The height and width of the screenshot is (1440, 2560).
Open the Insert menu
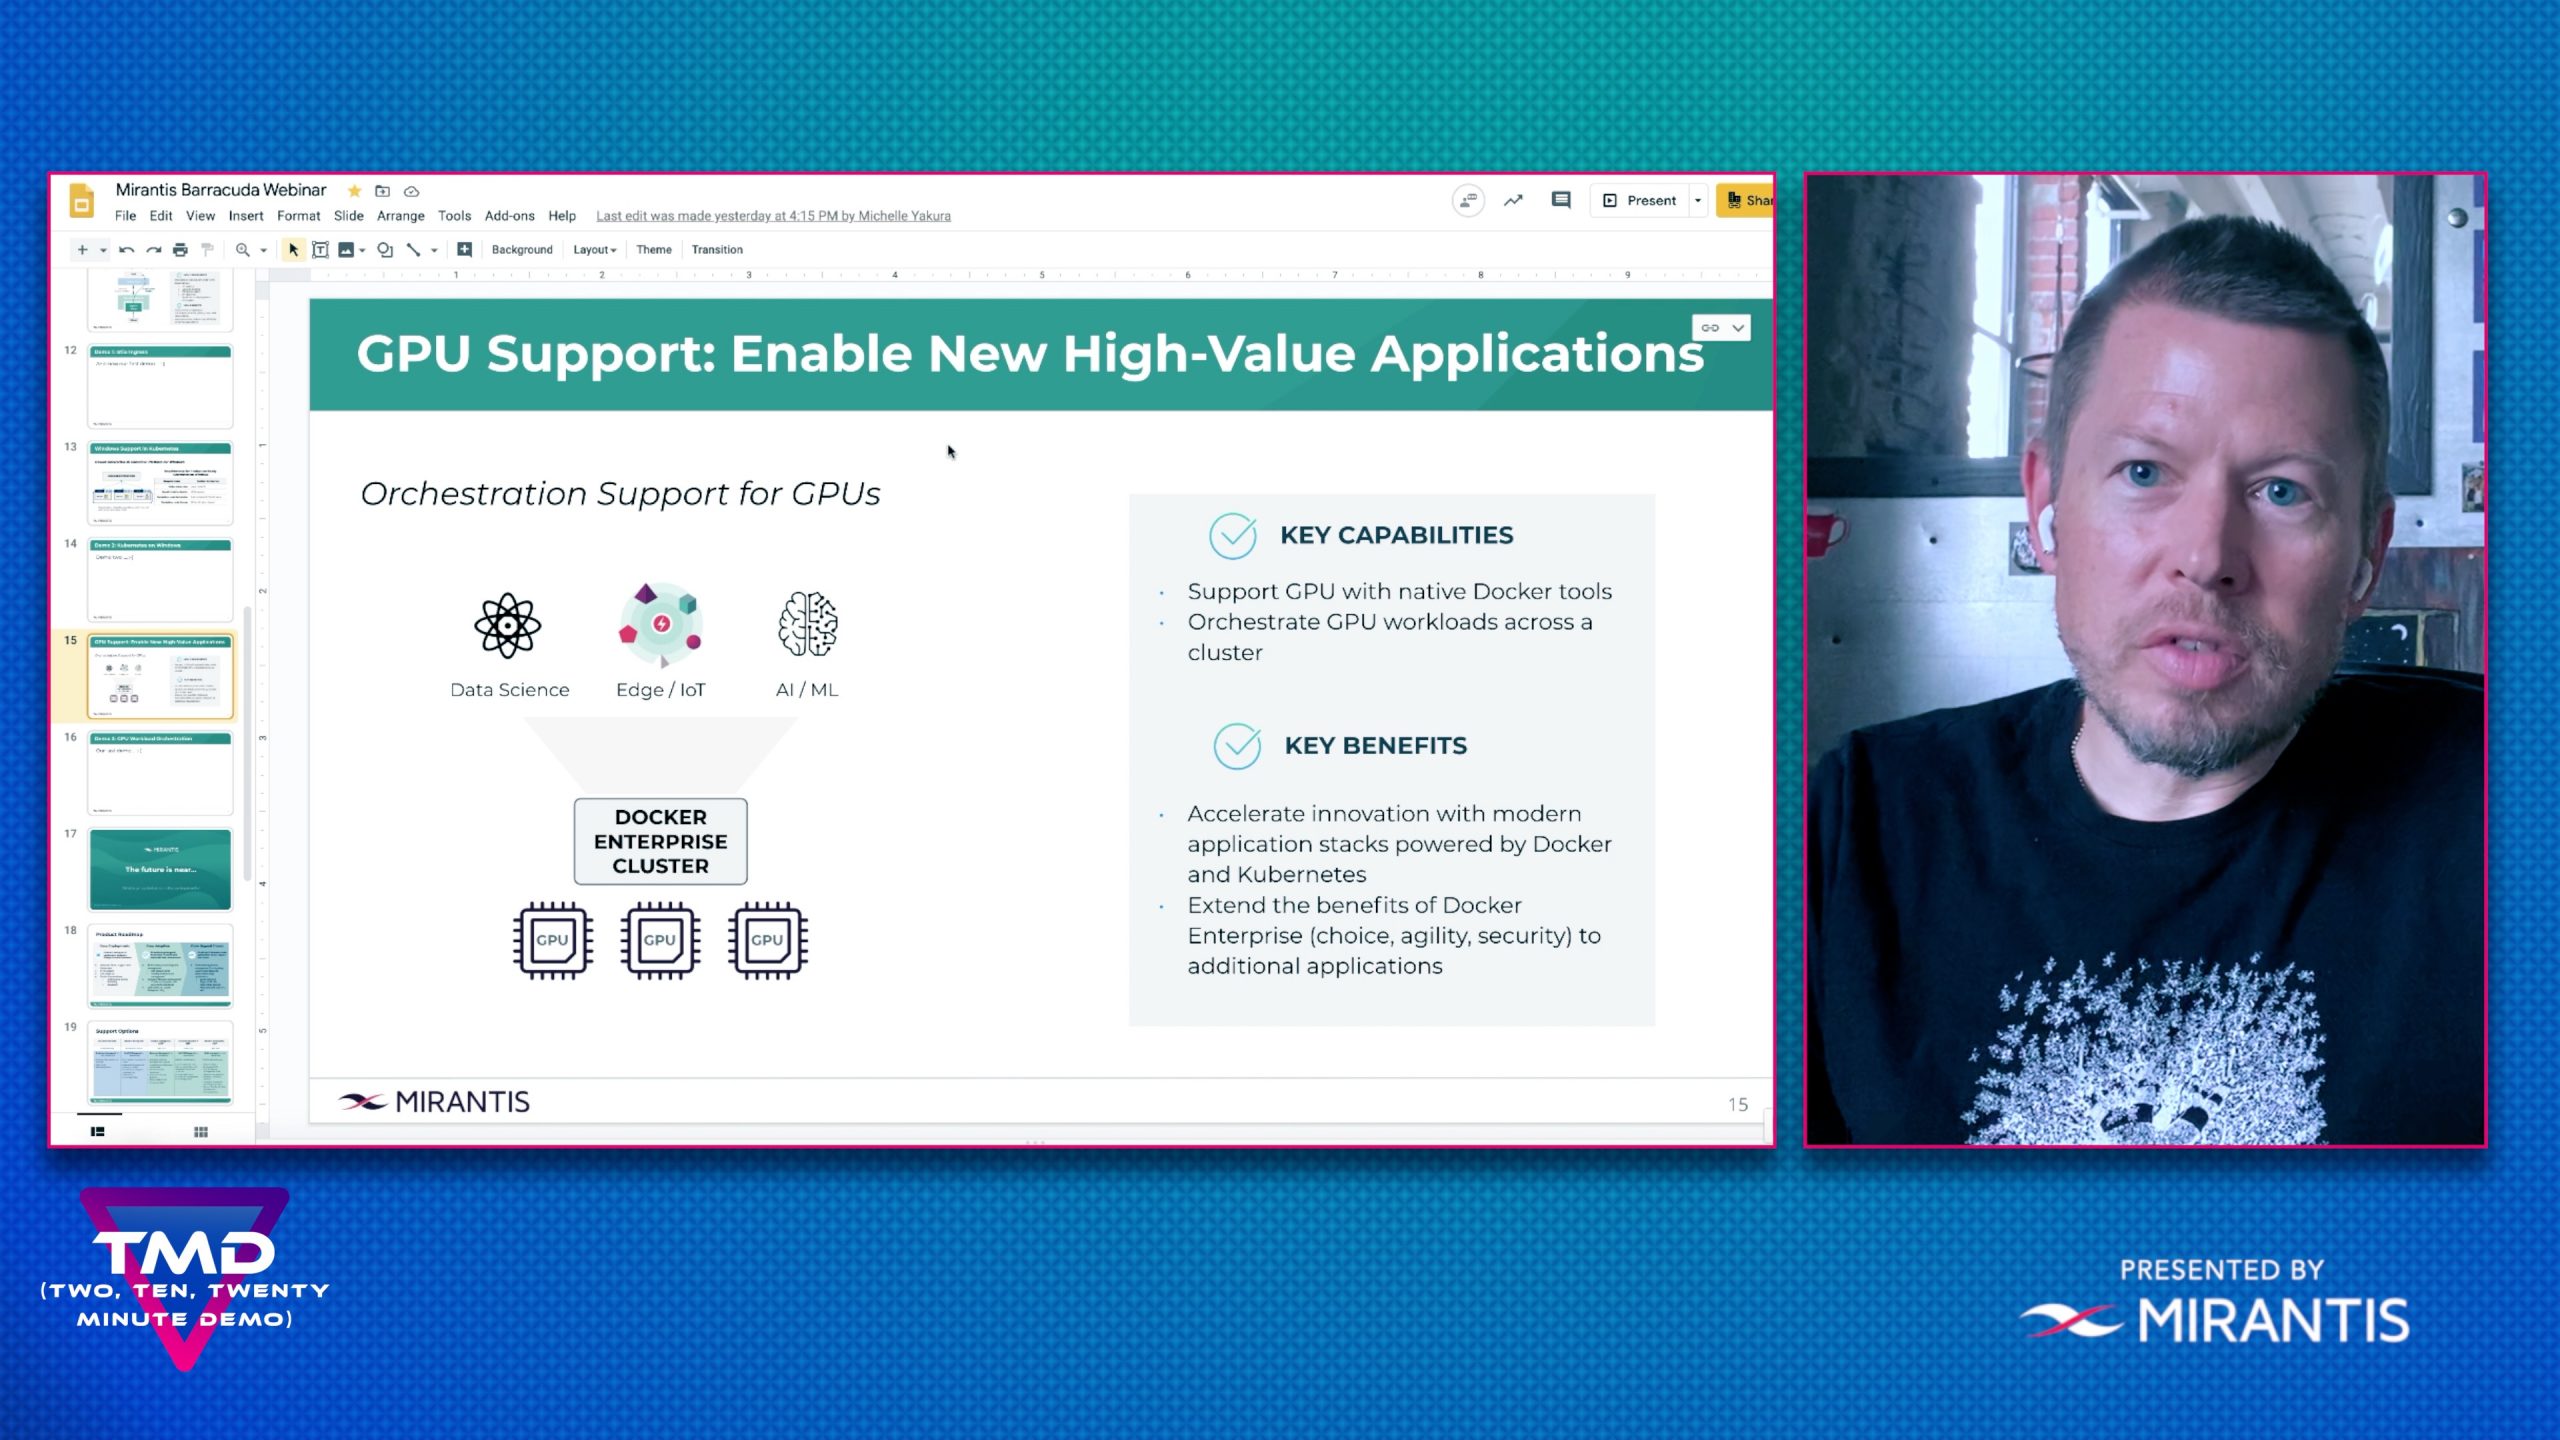tap(246, 216)
